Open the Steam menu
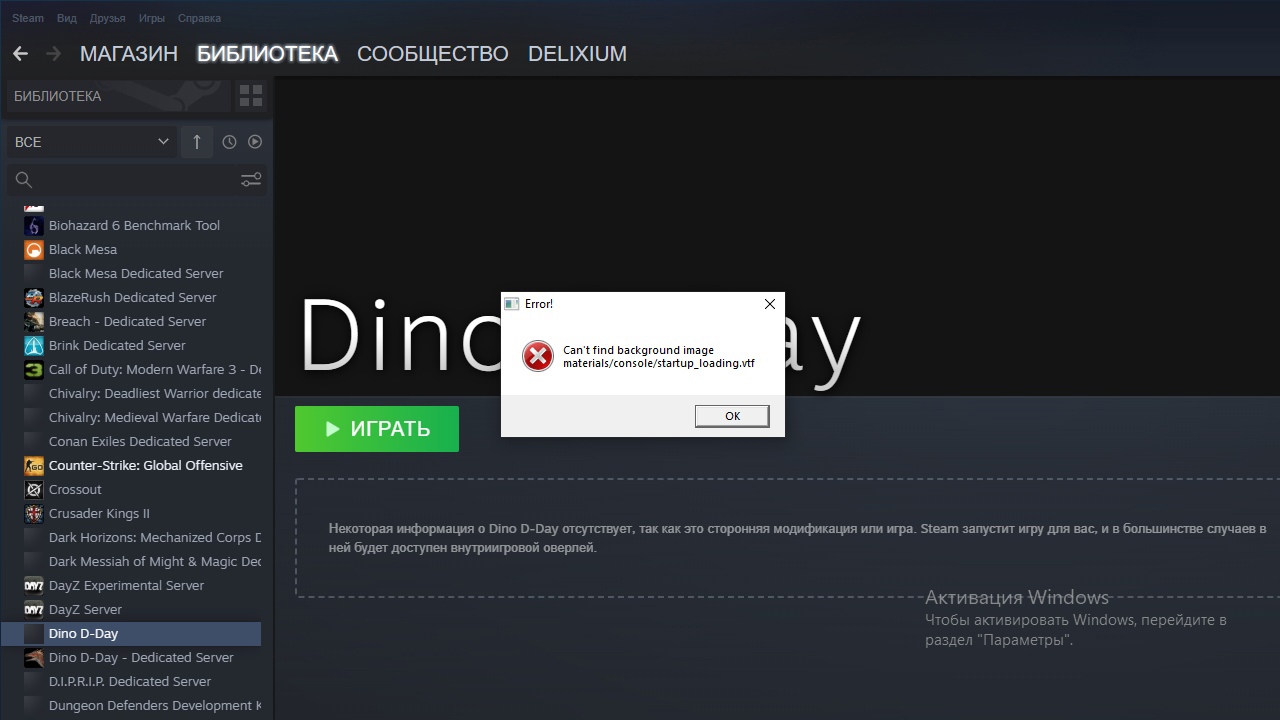Screen dimensions: 1280x720 pyautogui.click(x=28, y=18)
